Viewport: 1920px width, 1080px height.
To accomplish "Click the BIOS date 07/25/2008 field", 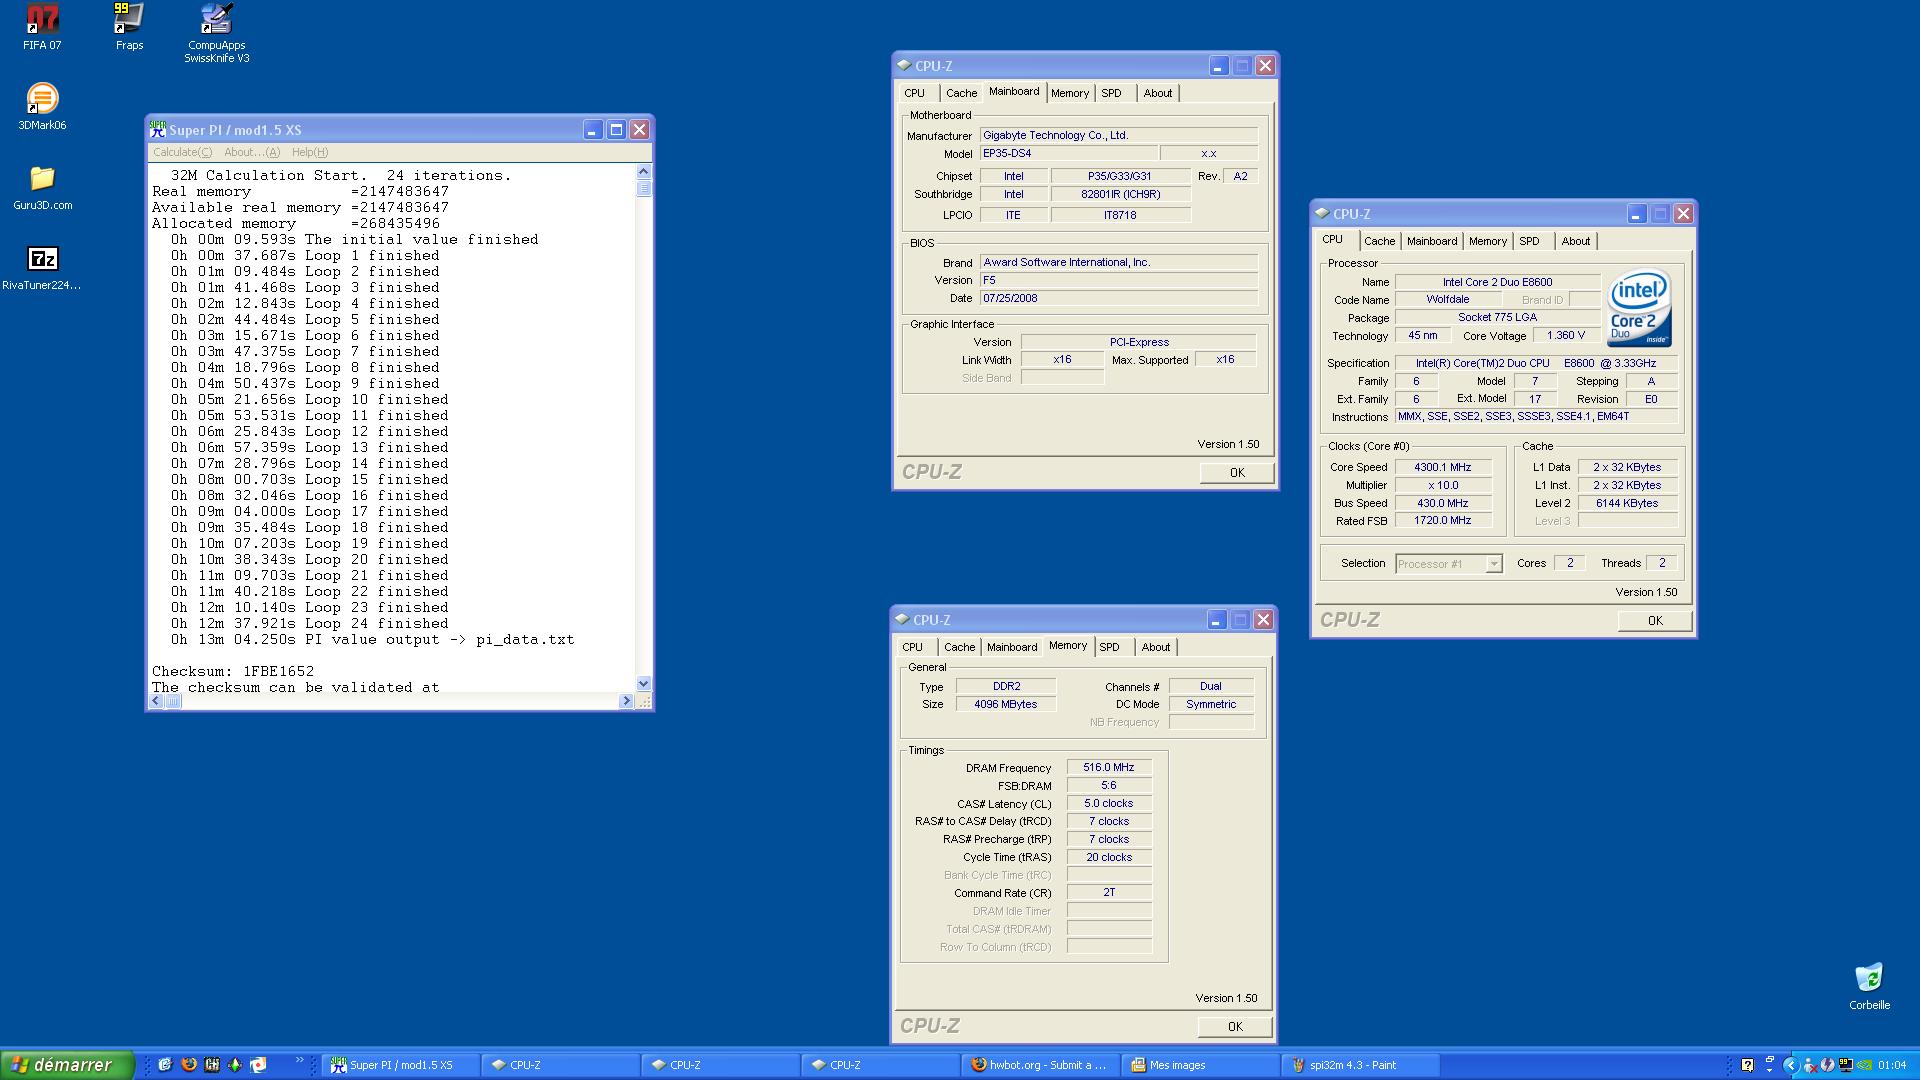I will (x=1119, y=298).
